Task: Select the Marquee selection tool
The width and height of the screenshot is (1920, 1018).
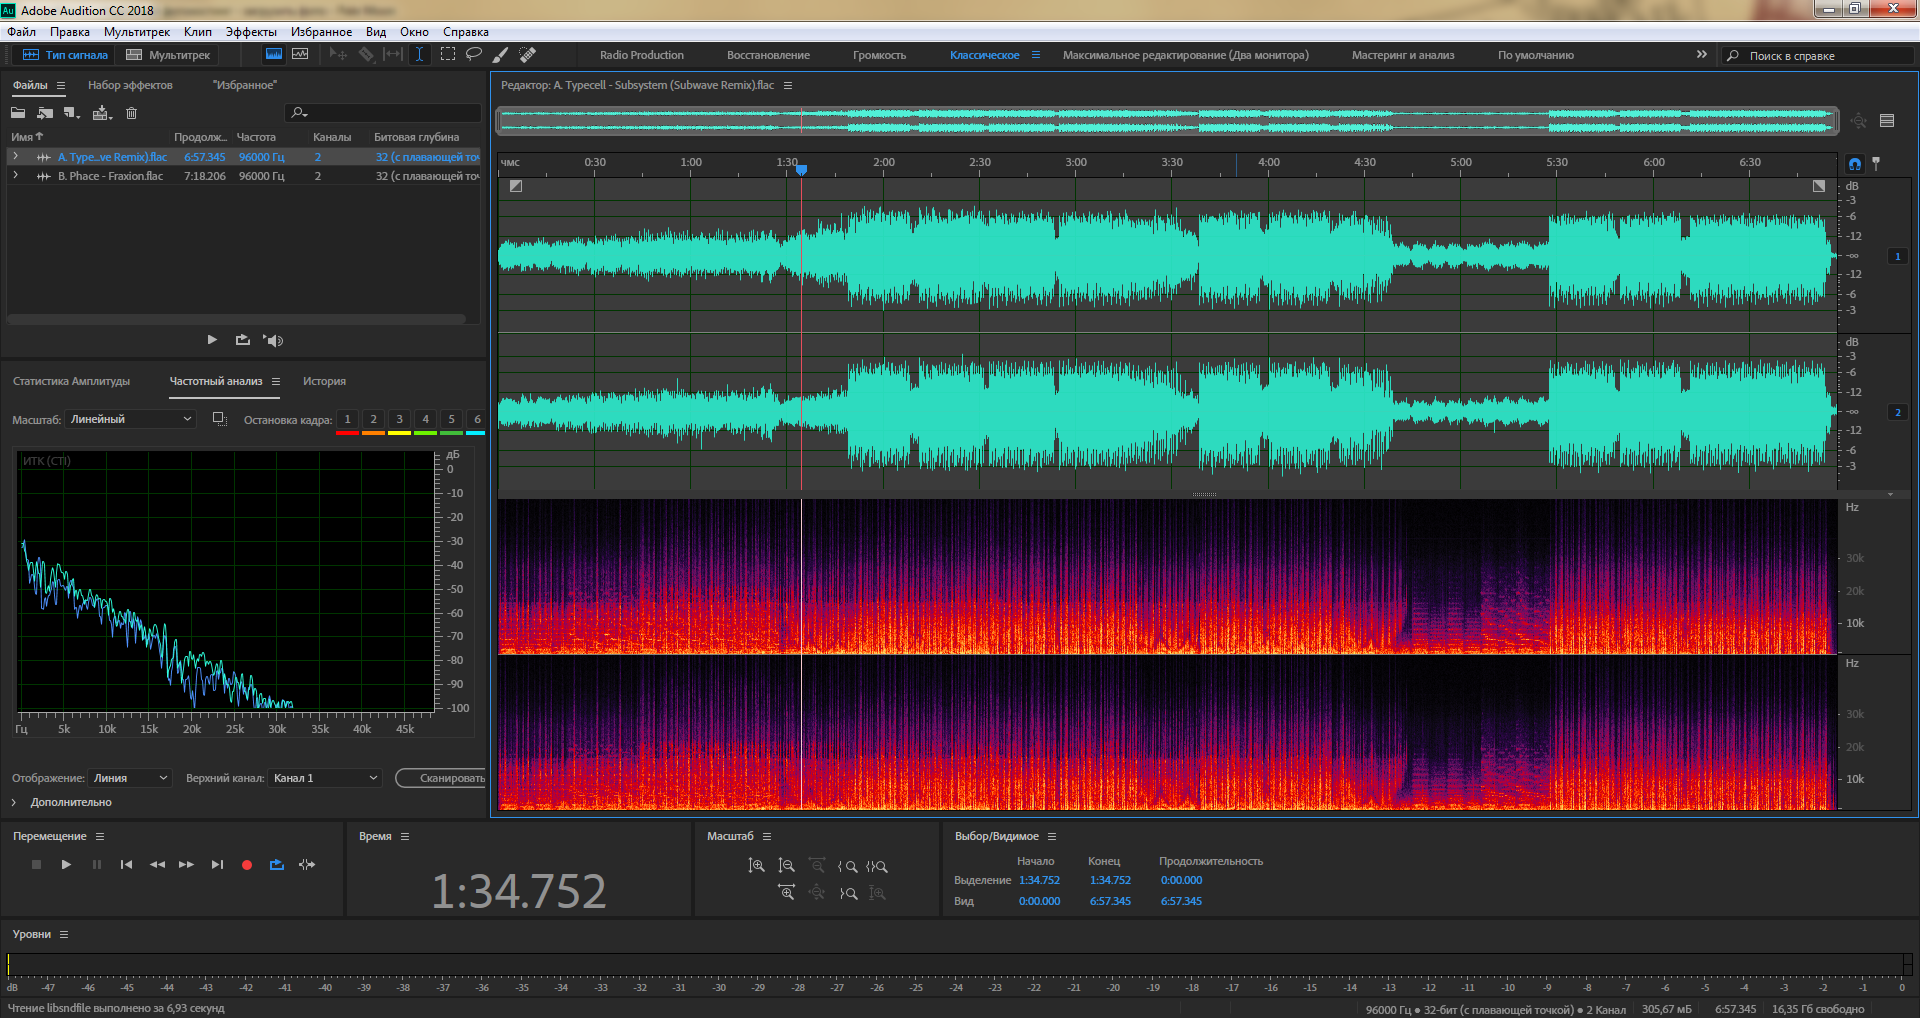Action: tap(447, 55)
